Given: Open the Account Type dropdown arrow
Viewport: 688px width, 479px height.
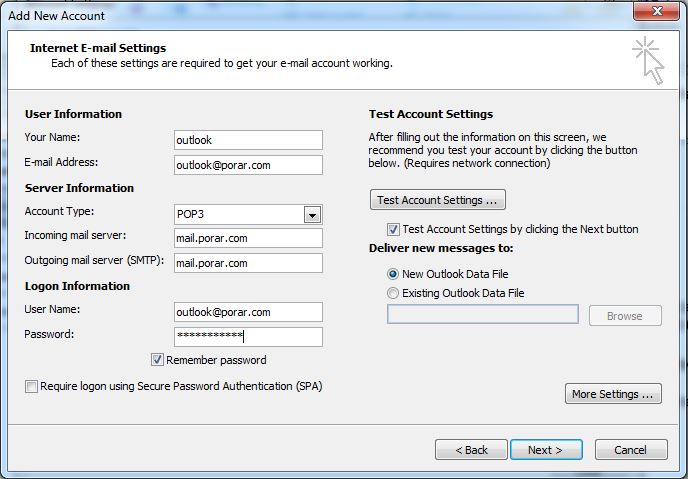Looking at the screenshot, I should tap(312, 214).
